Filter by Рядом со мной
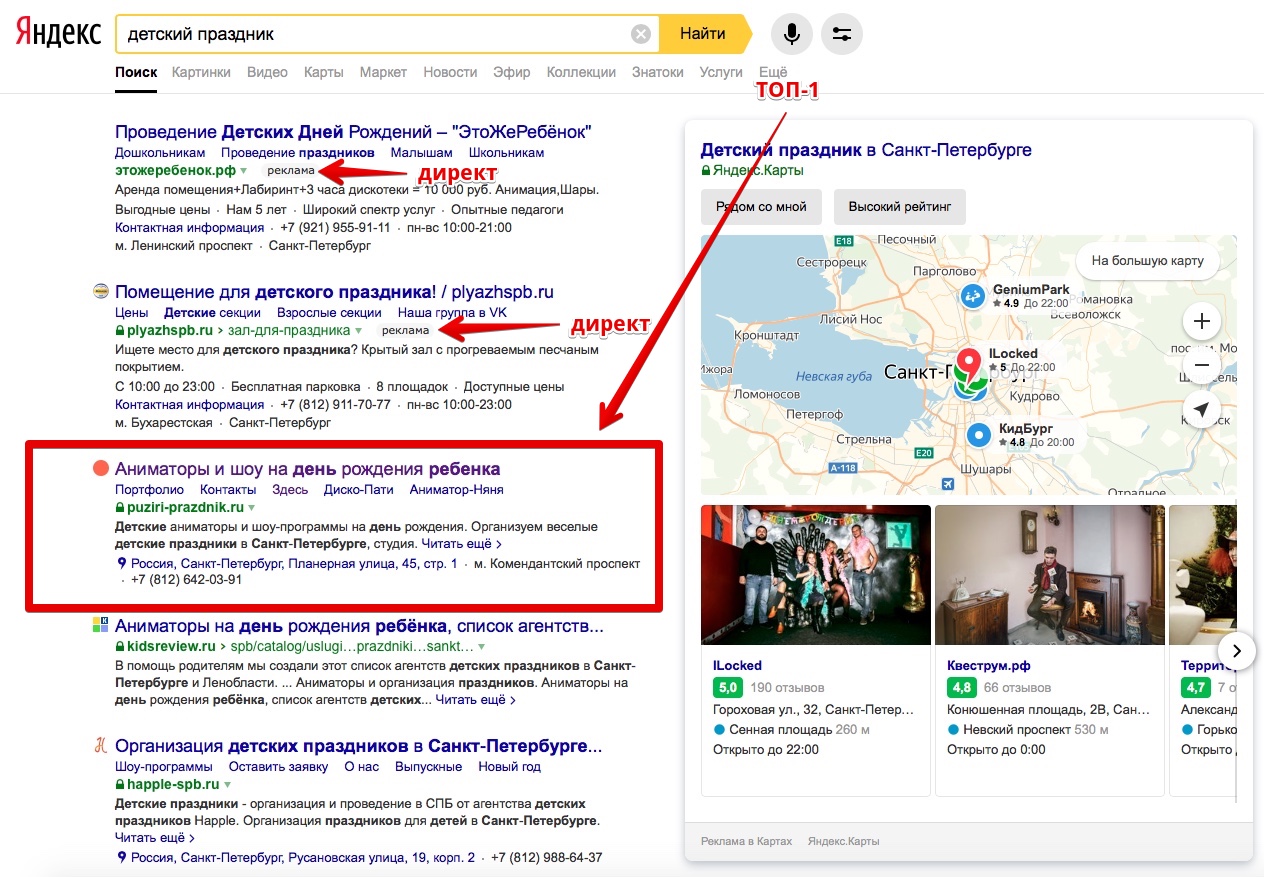1264x877 pixels. tap(761, 207)
